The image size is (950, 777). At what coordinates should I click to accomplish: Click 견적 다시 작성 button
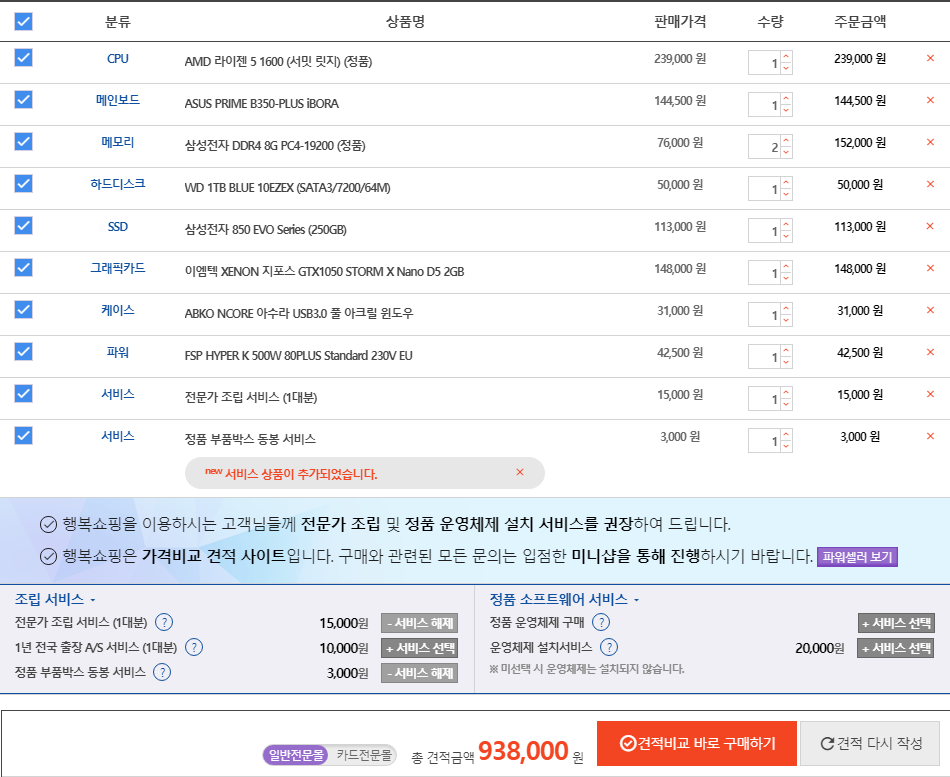coord(870,743)
